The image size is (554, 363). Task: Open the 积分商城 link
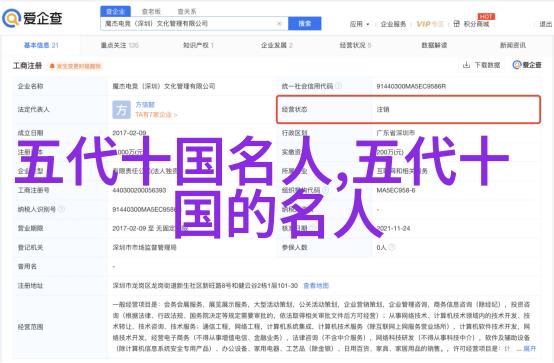point(476,24)
